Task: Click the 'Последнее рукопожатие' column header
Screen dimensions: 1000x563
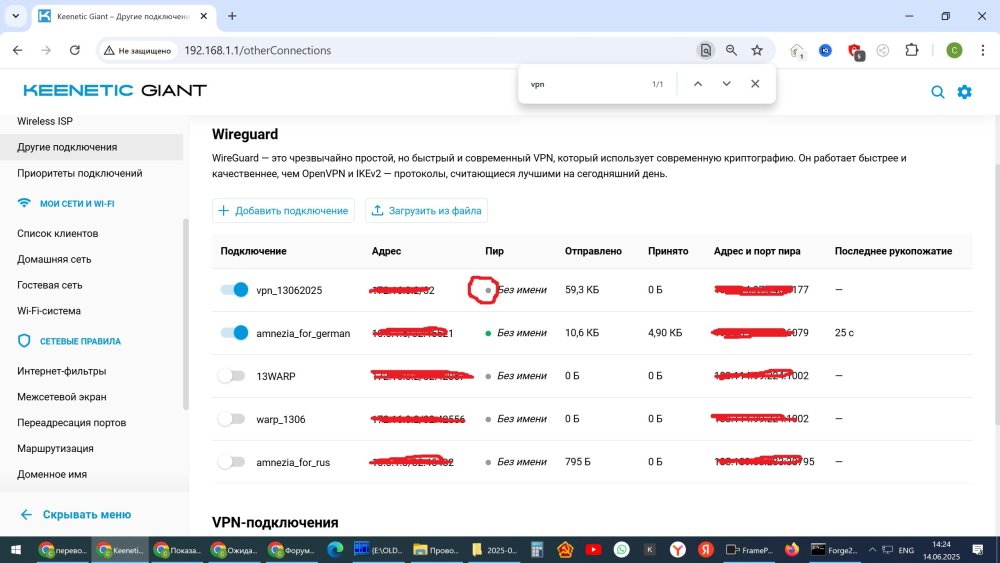Action: tap(893, 251)
